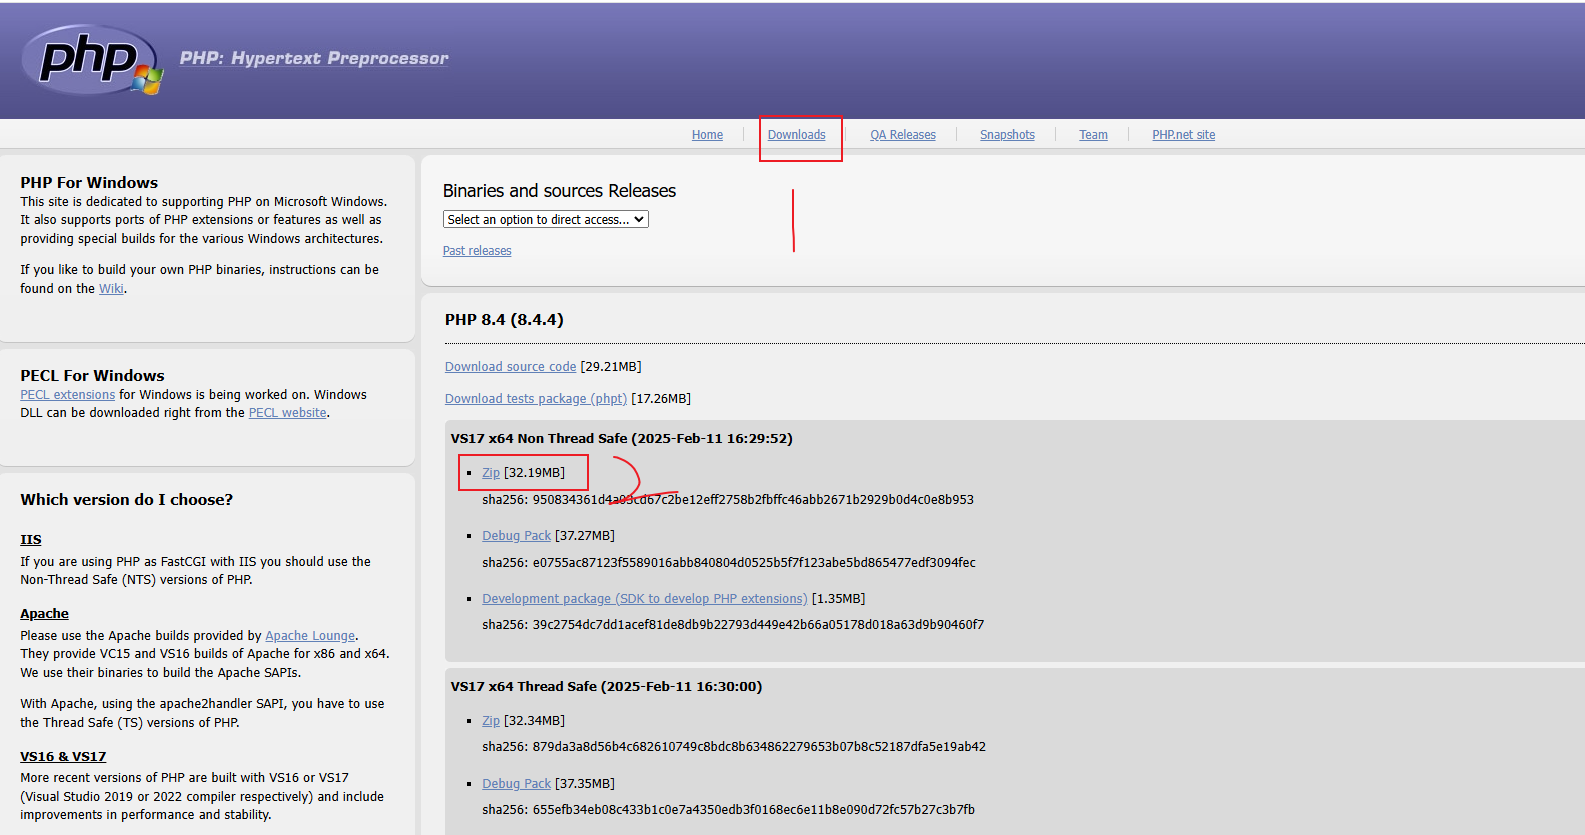Click the Download source code link
Viewport: 1585px width, 835px height.
click(x=510, y=367)
